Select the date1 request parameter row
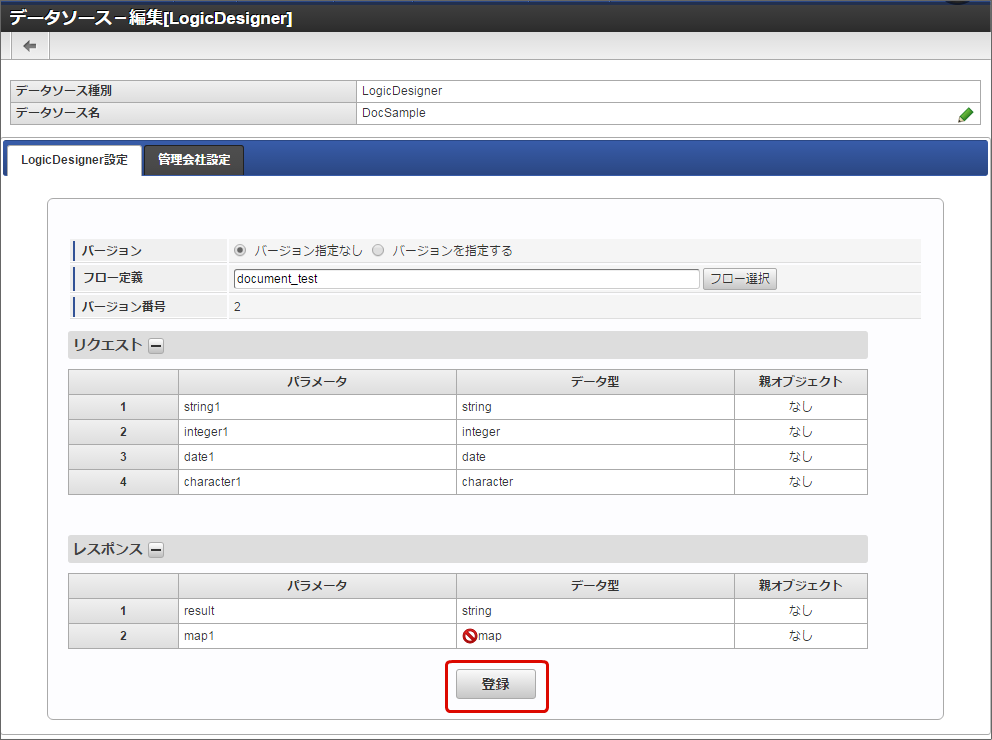Image resolution: width=992 pixels, height=740 pixels. (x=317, y=457)
